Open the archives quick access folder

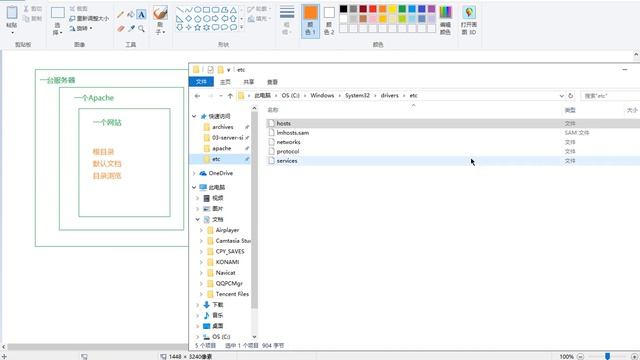(x=223, y=127)
